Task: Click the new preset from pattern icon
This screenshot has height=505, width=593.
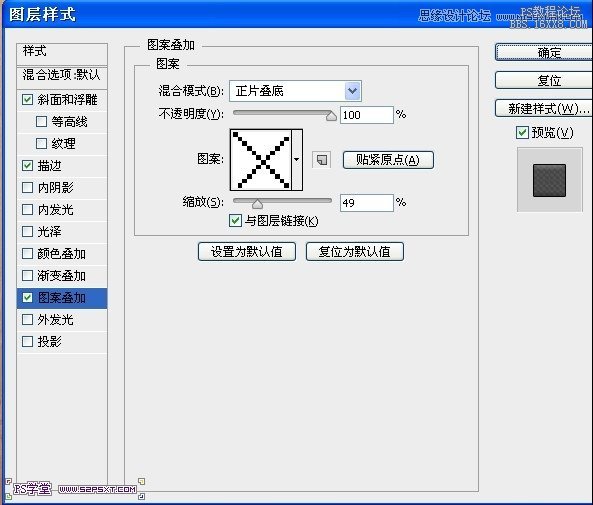Action: (x=321, y=160)
